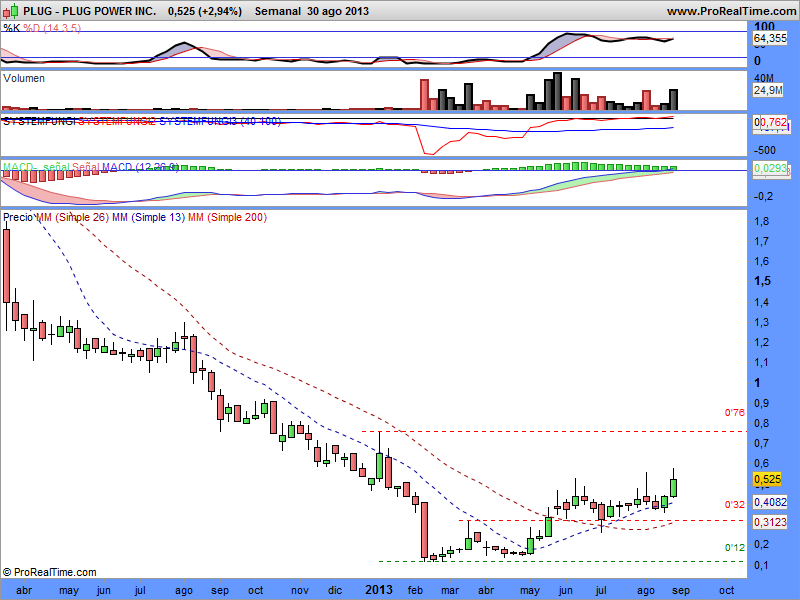Click the 1,2 price axis label
Image resolution: width=800 pixels, height=600 pixels.
tap(762, 342)
